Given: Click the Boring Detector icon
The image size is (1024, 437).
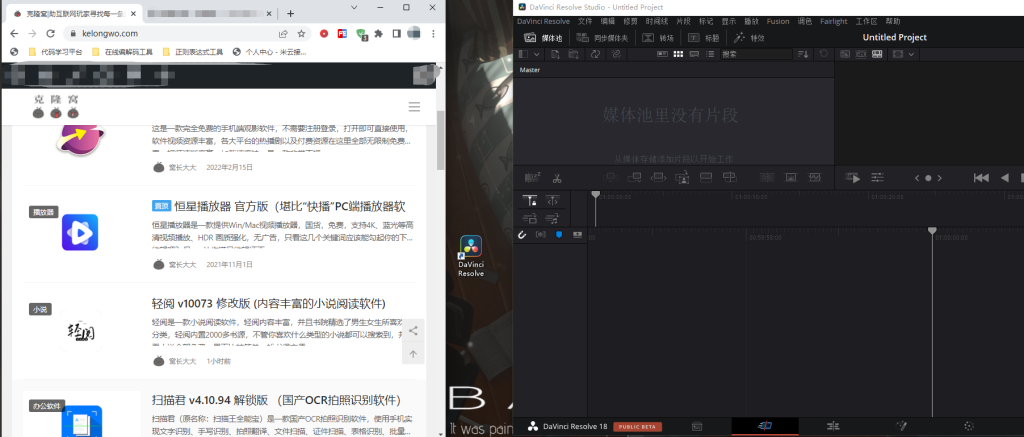Looking at the screenshot, I should [x=533, y=177].
